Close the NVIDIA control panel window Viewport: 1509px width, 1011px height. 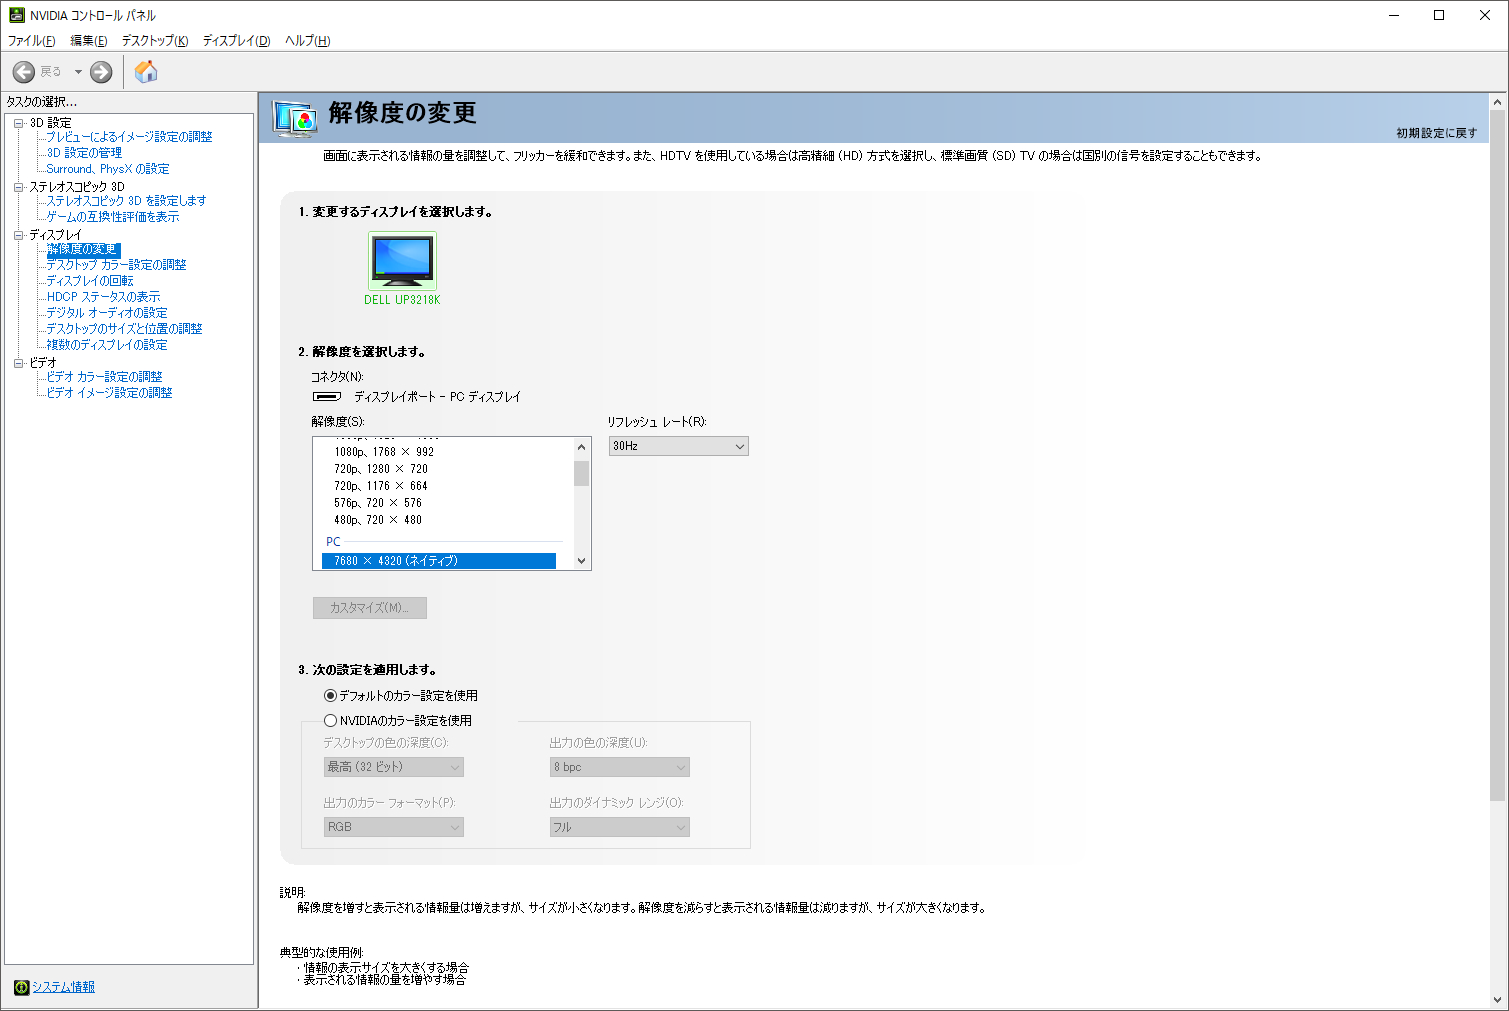click(x=1485, y=15)
